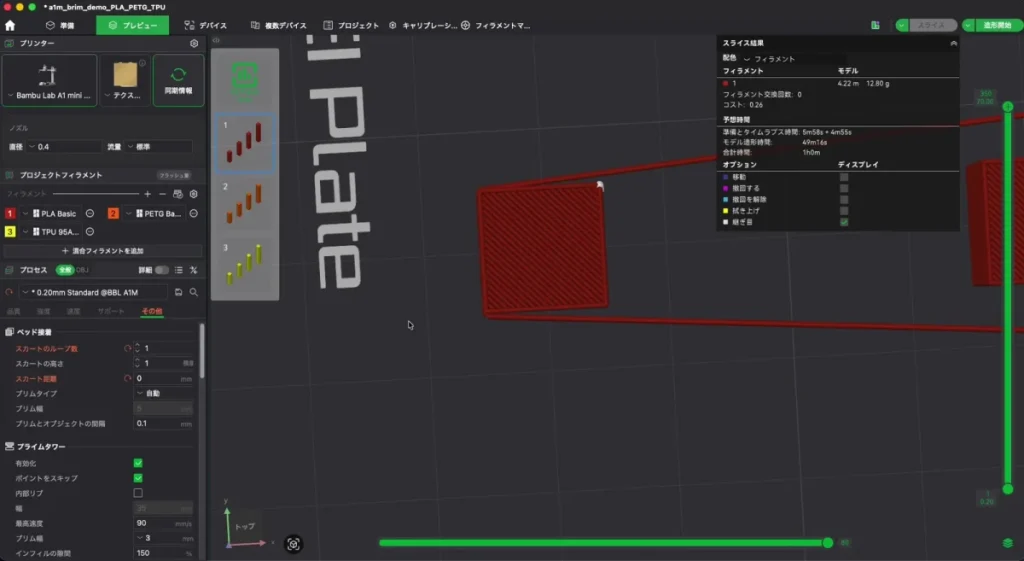This screenshot has width=1024, height=561.
Task: Disable the prime tower enable checkbox
Action: tap(138, 463)
